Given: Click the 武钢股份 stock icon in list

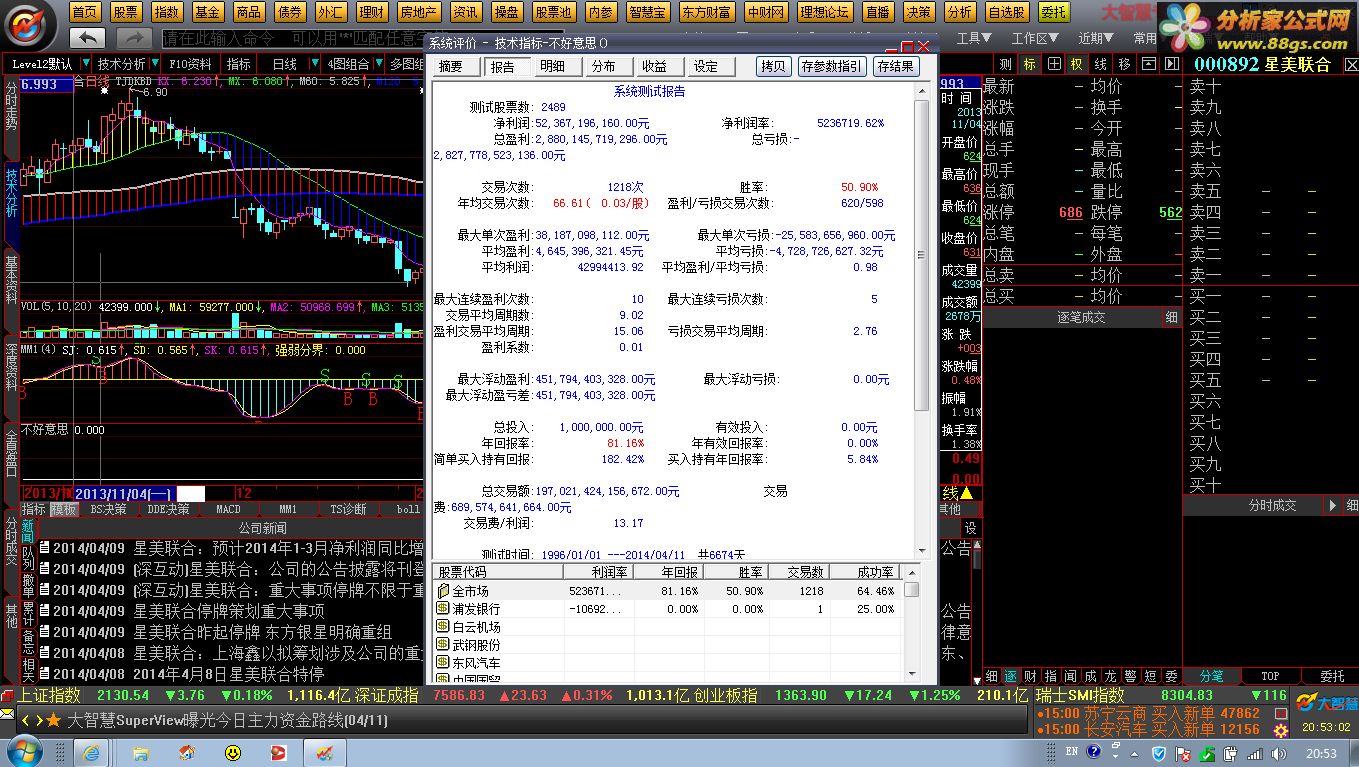Looking at the screenshot, I should point(443,645).
